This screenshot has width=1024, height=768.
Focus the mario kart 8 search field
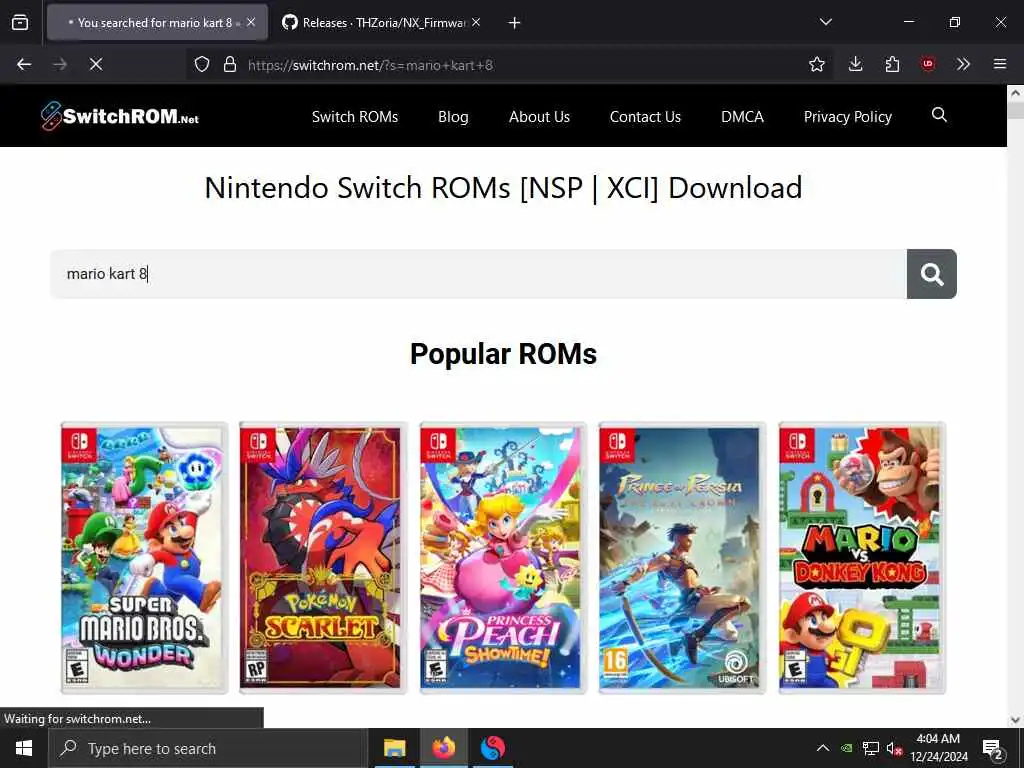click(479, 274)
